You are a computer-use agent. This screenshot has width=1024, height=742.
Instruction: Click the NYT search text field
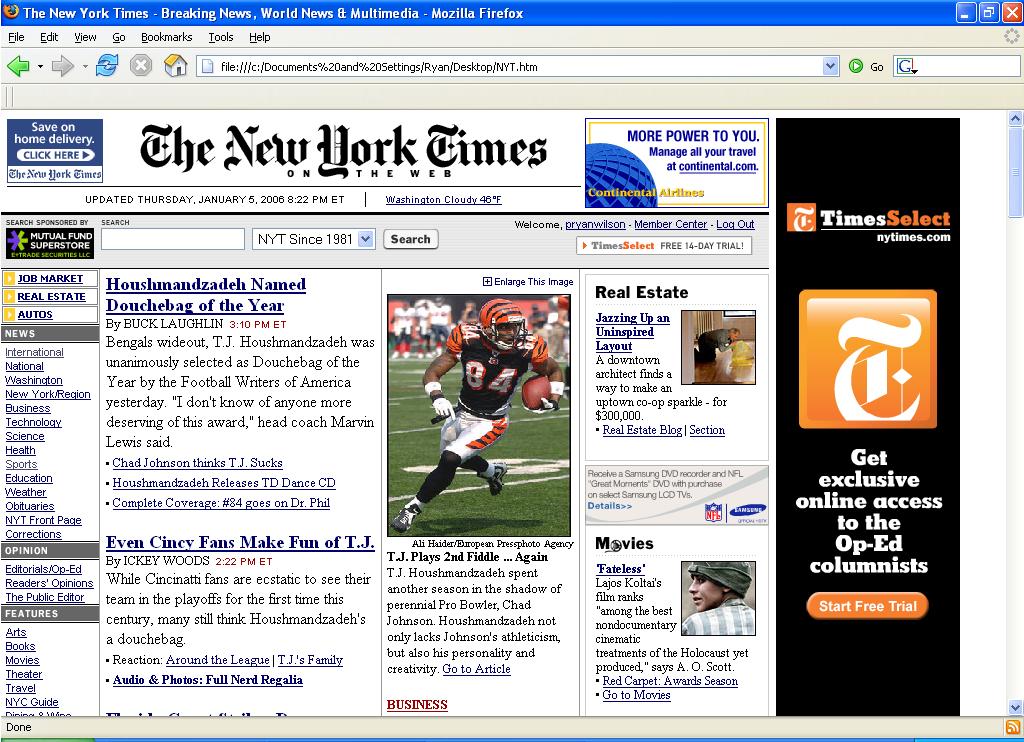coord(172,239)
